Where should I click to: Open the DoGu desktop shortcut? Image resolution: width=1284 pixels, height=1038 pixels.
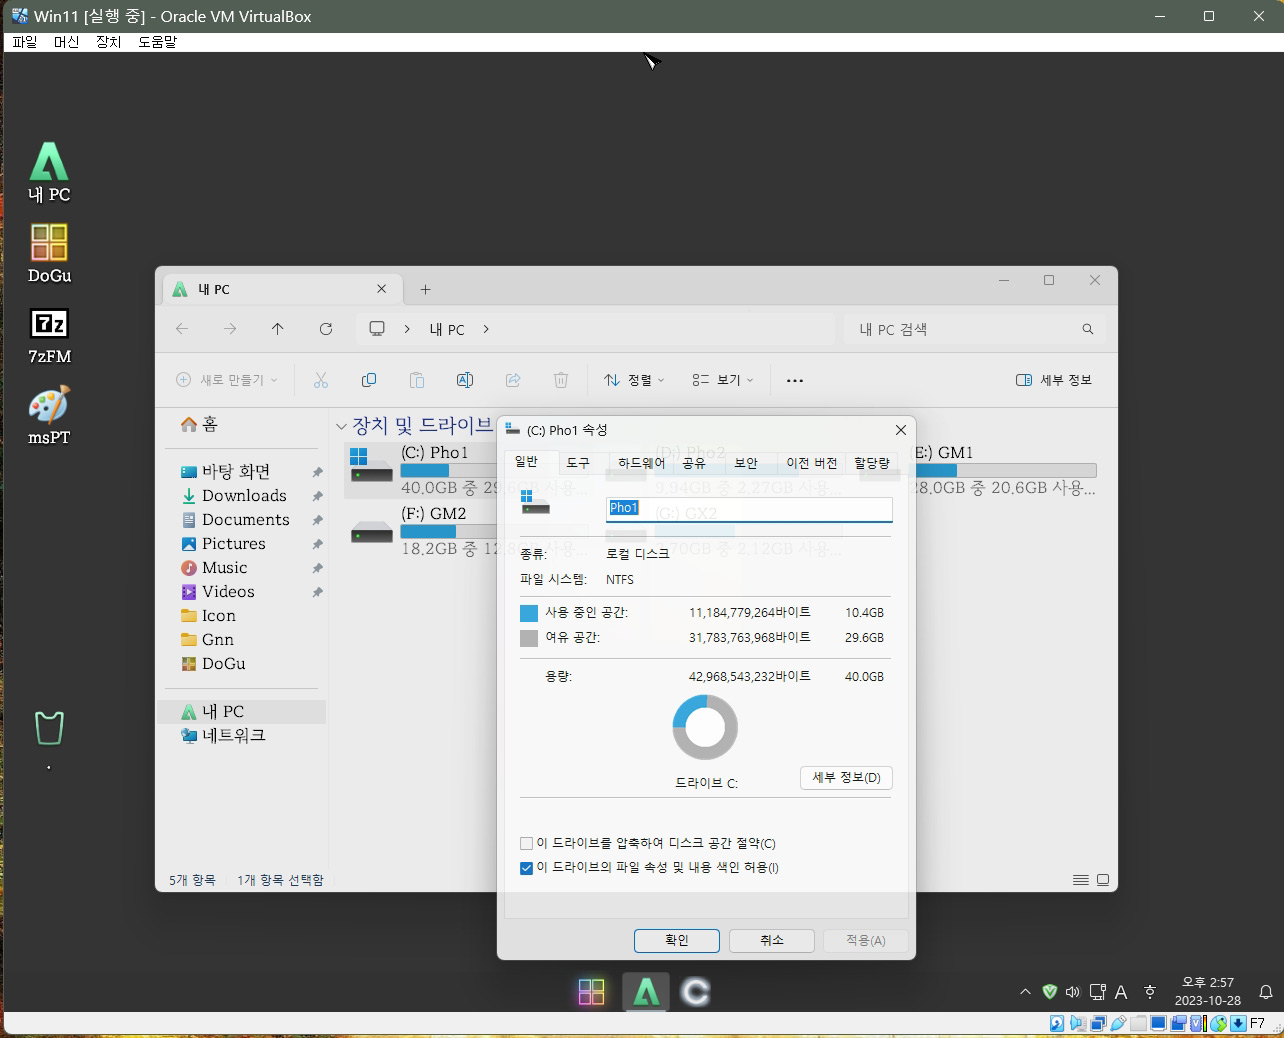point(49,253)
